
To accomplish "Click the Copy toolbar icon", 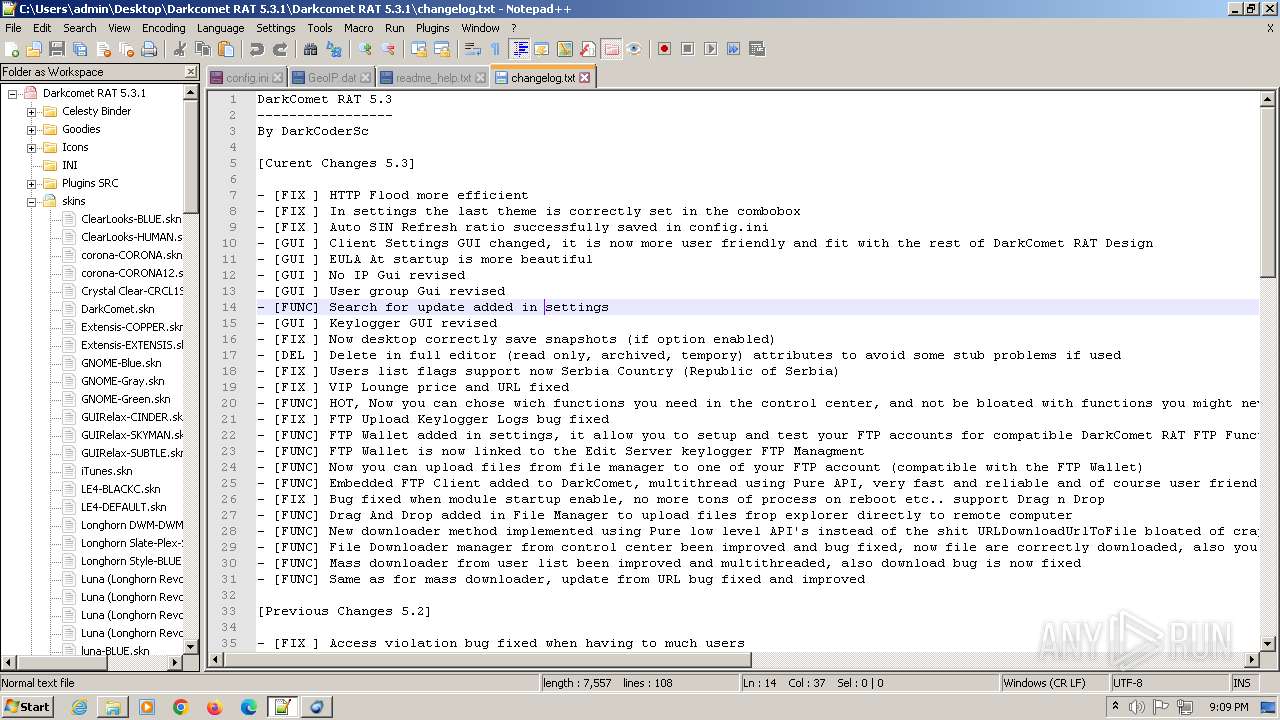I will click(203, 49).
